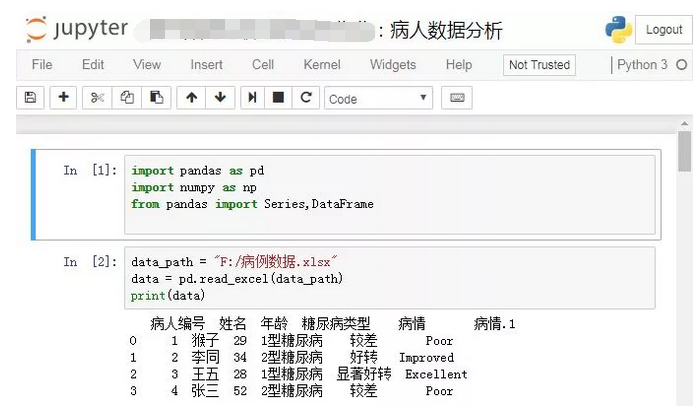Insert a cell below with plus icon

[63, 97]
